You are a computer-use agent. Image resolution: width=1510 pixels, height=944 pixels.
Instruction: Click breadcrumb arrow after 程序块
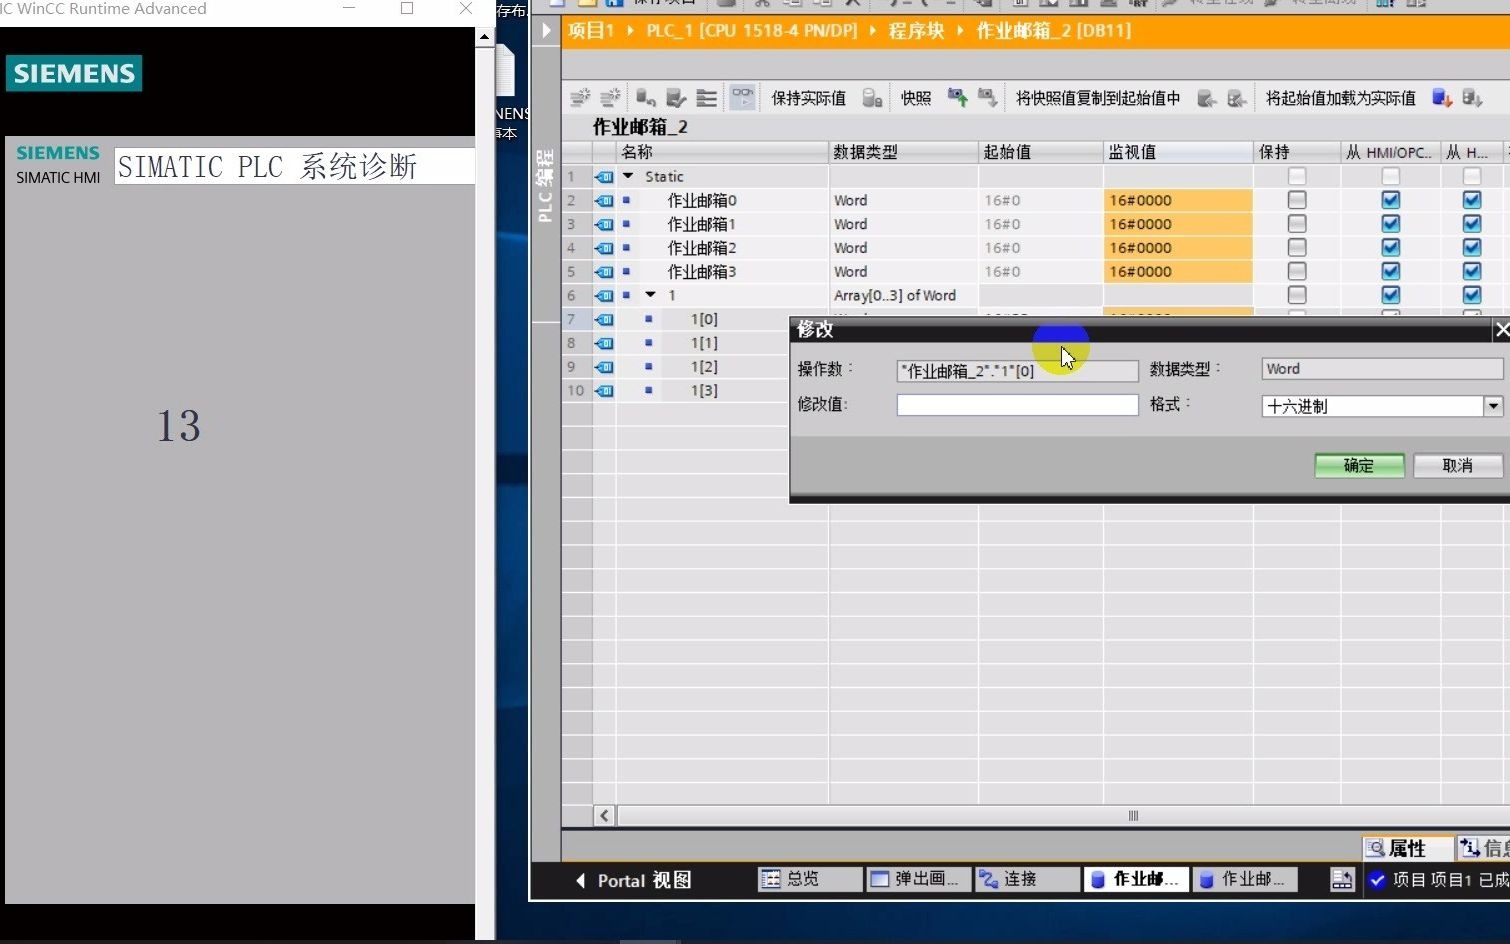pyautogui.click(x=960, y=31)
